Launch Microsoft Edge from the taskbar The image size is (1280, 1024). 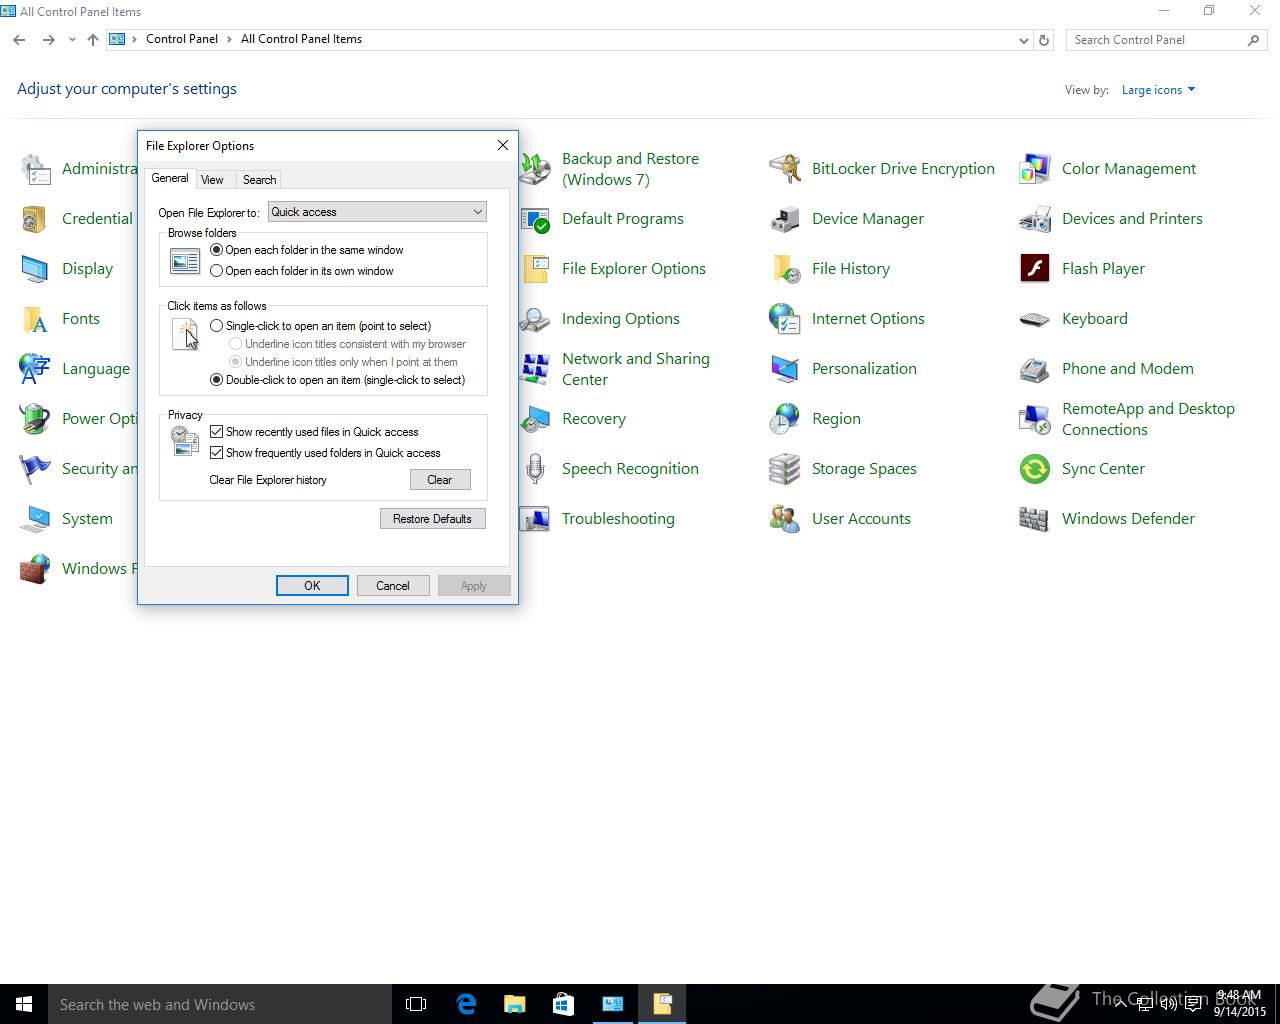click(x=466, y=1004)
